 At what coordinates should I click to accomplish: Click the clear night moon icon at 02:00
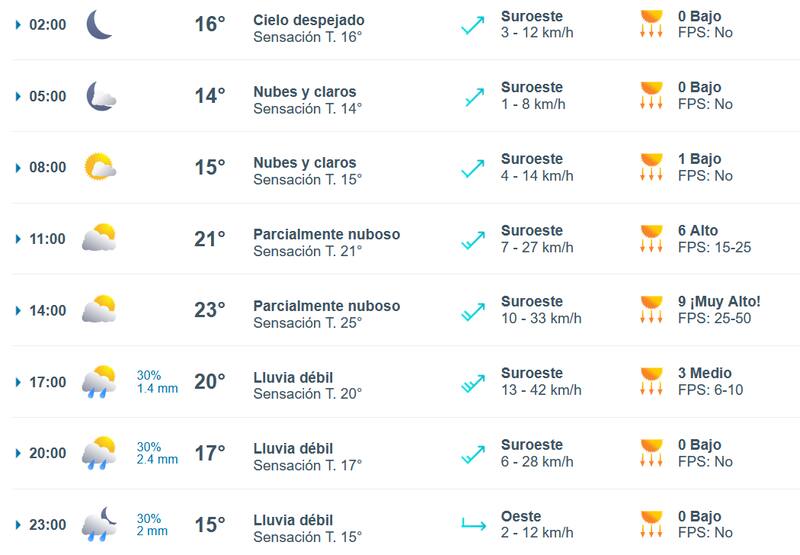tap(99, 24)
